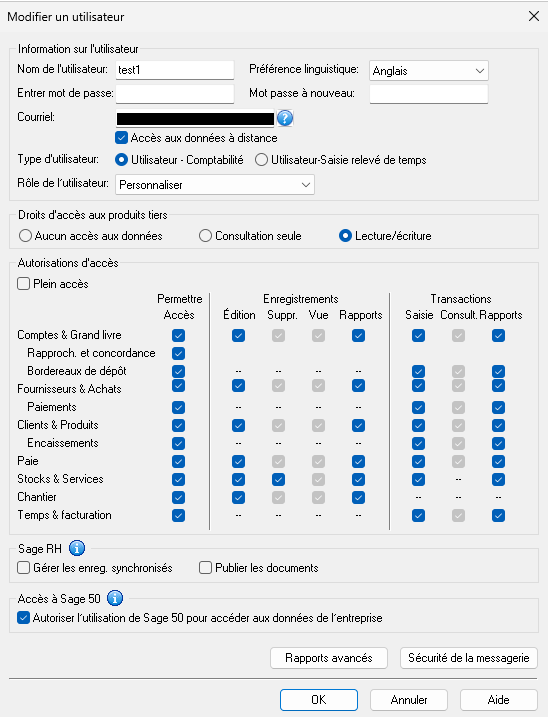Close the Modifier un utilisateur dialog

(x=533, y=16)
